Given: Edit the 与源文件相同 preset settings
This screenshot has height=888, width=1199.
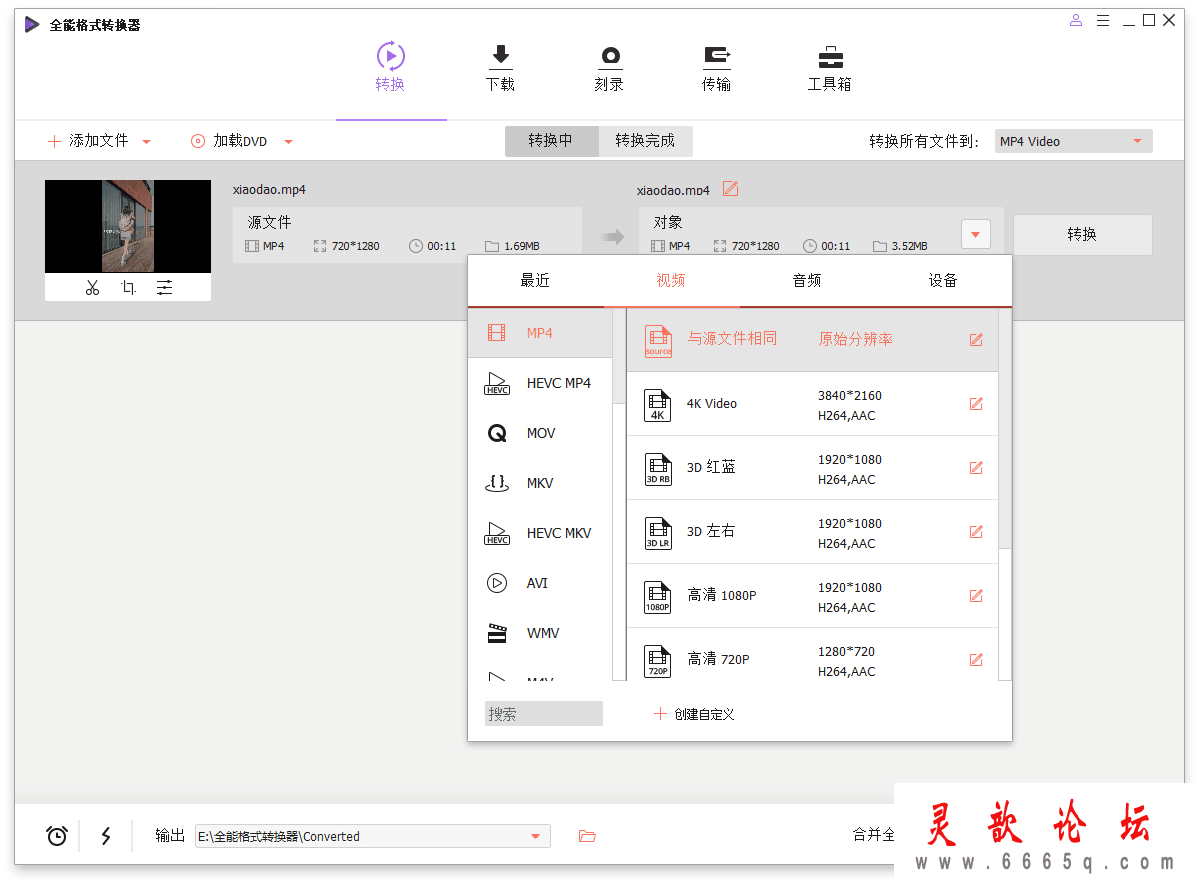Looking at the screenshot, I should point(976,340).
